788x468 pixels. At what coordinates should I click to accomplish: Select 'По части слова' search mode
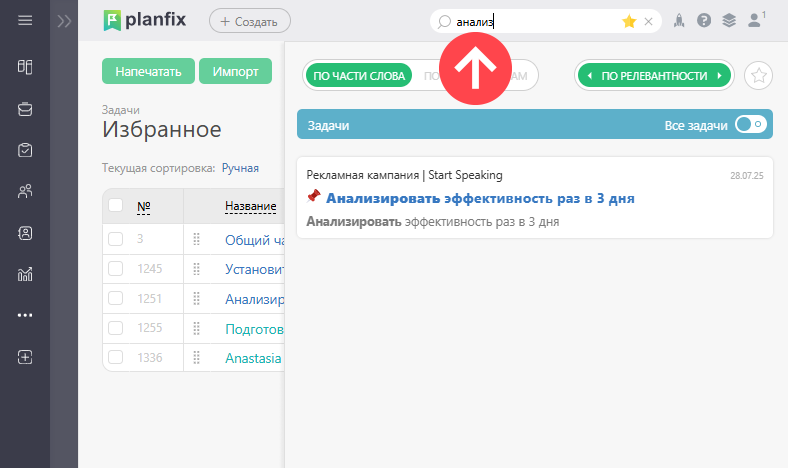(x=359, y=76)
